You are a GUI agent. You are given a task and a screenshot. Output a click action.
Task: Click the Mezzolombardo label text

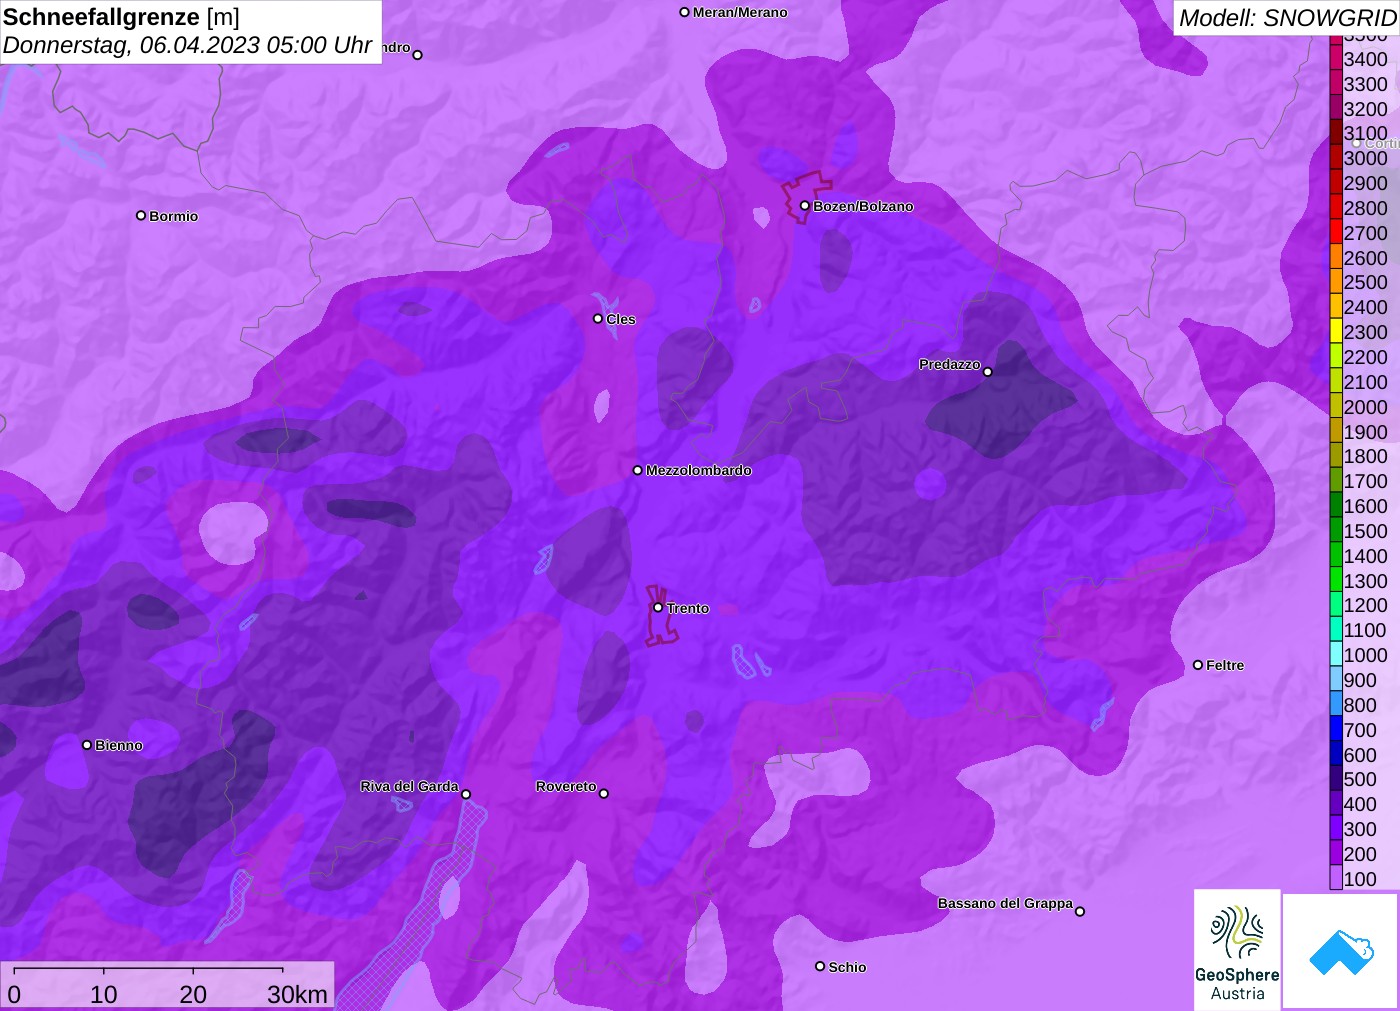[699, 470]
